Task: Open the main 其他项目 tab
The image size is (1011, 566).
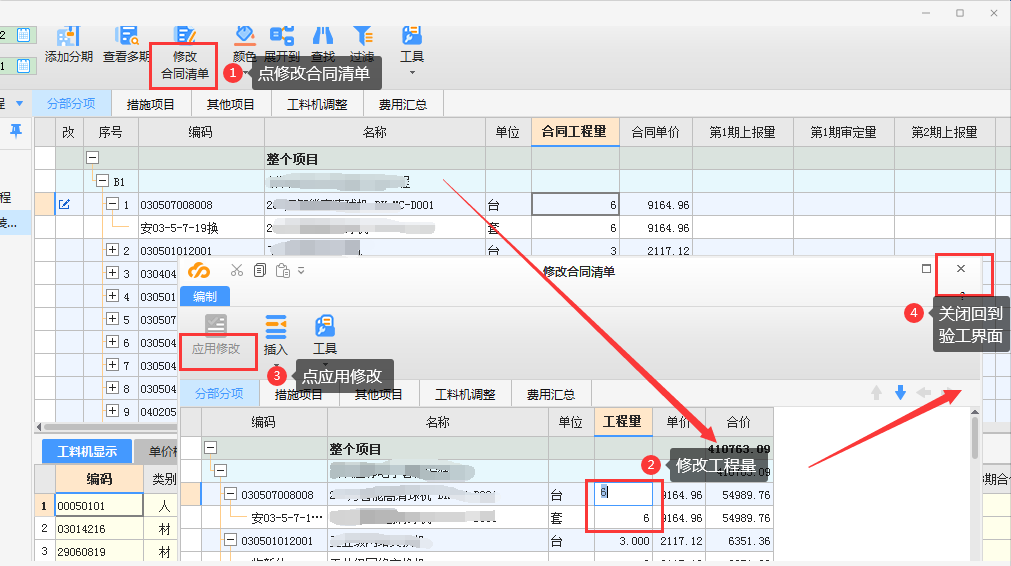Action: [230, 104]
